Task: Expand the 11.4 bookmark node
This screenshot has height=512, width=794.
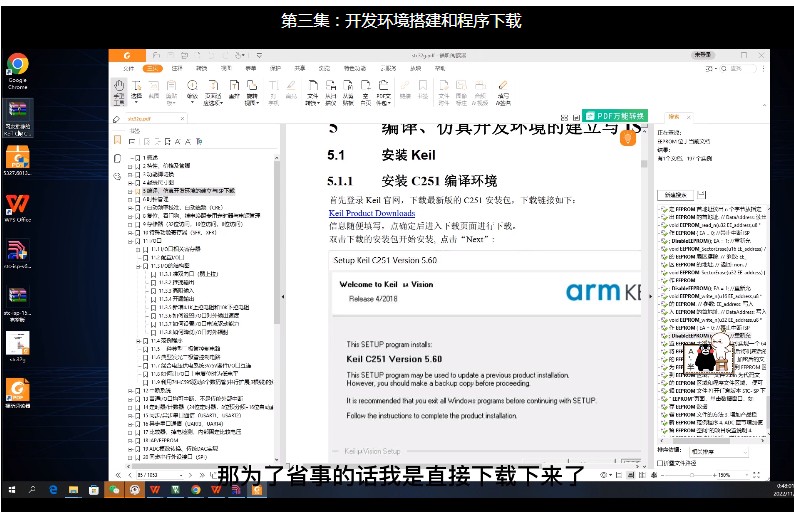Action: [138, 341]
